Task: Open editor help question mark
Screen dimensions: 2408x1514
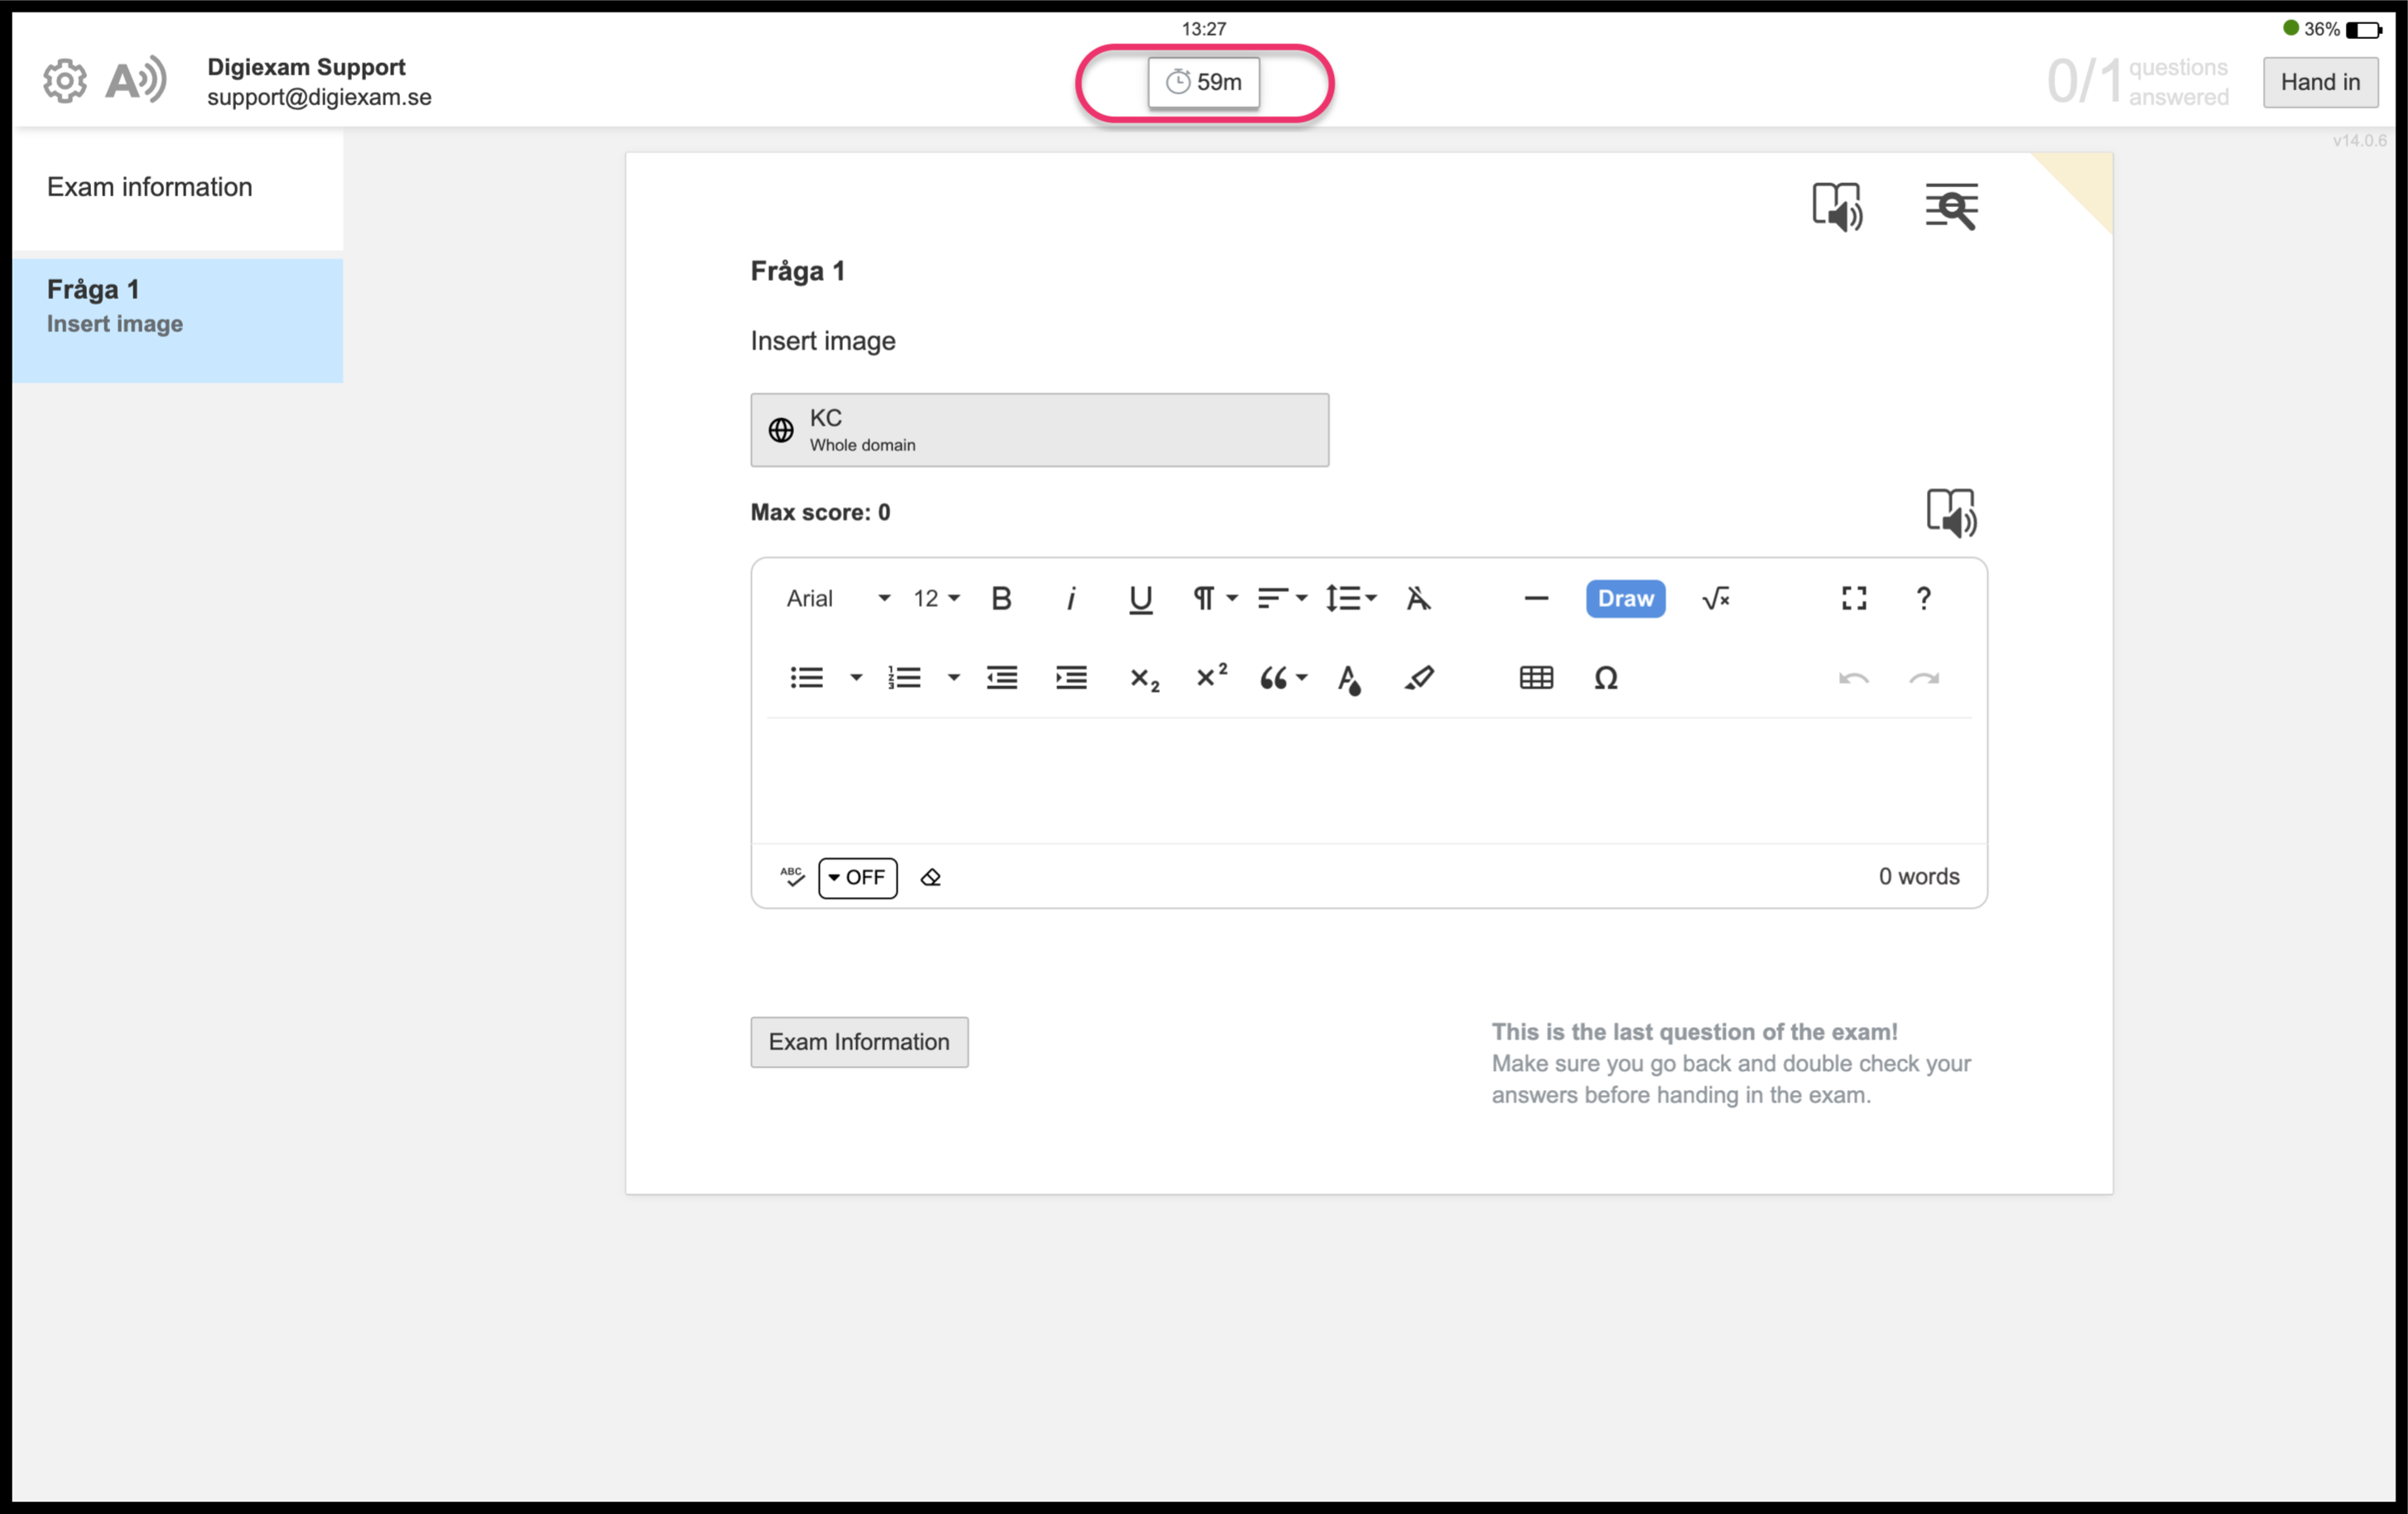Action: [x=1923, y=598]
